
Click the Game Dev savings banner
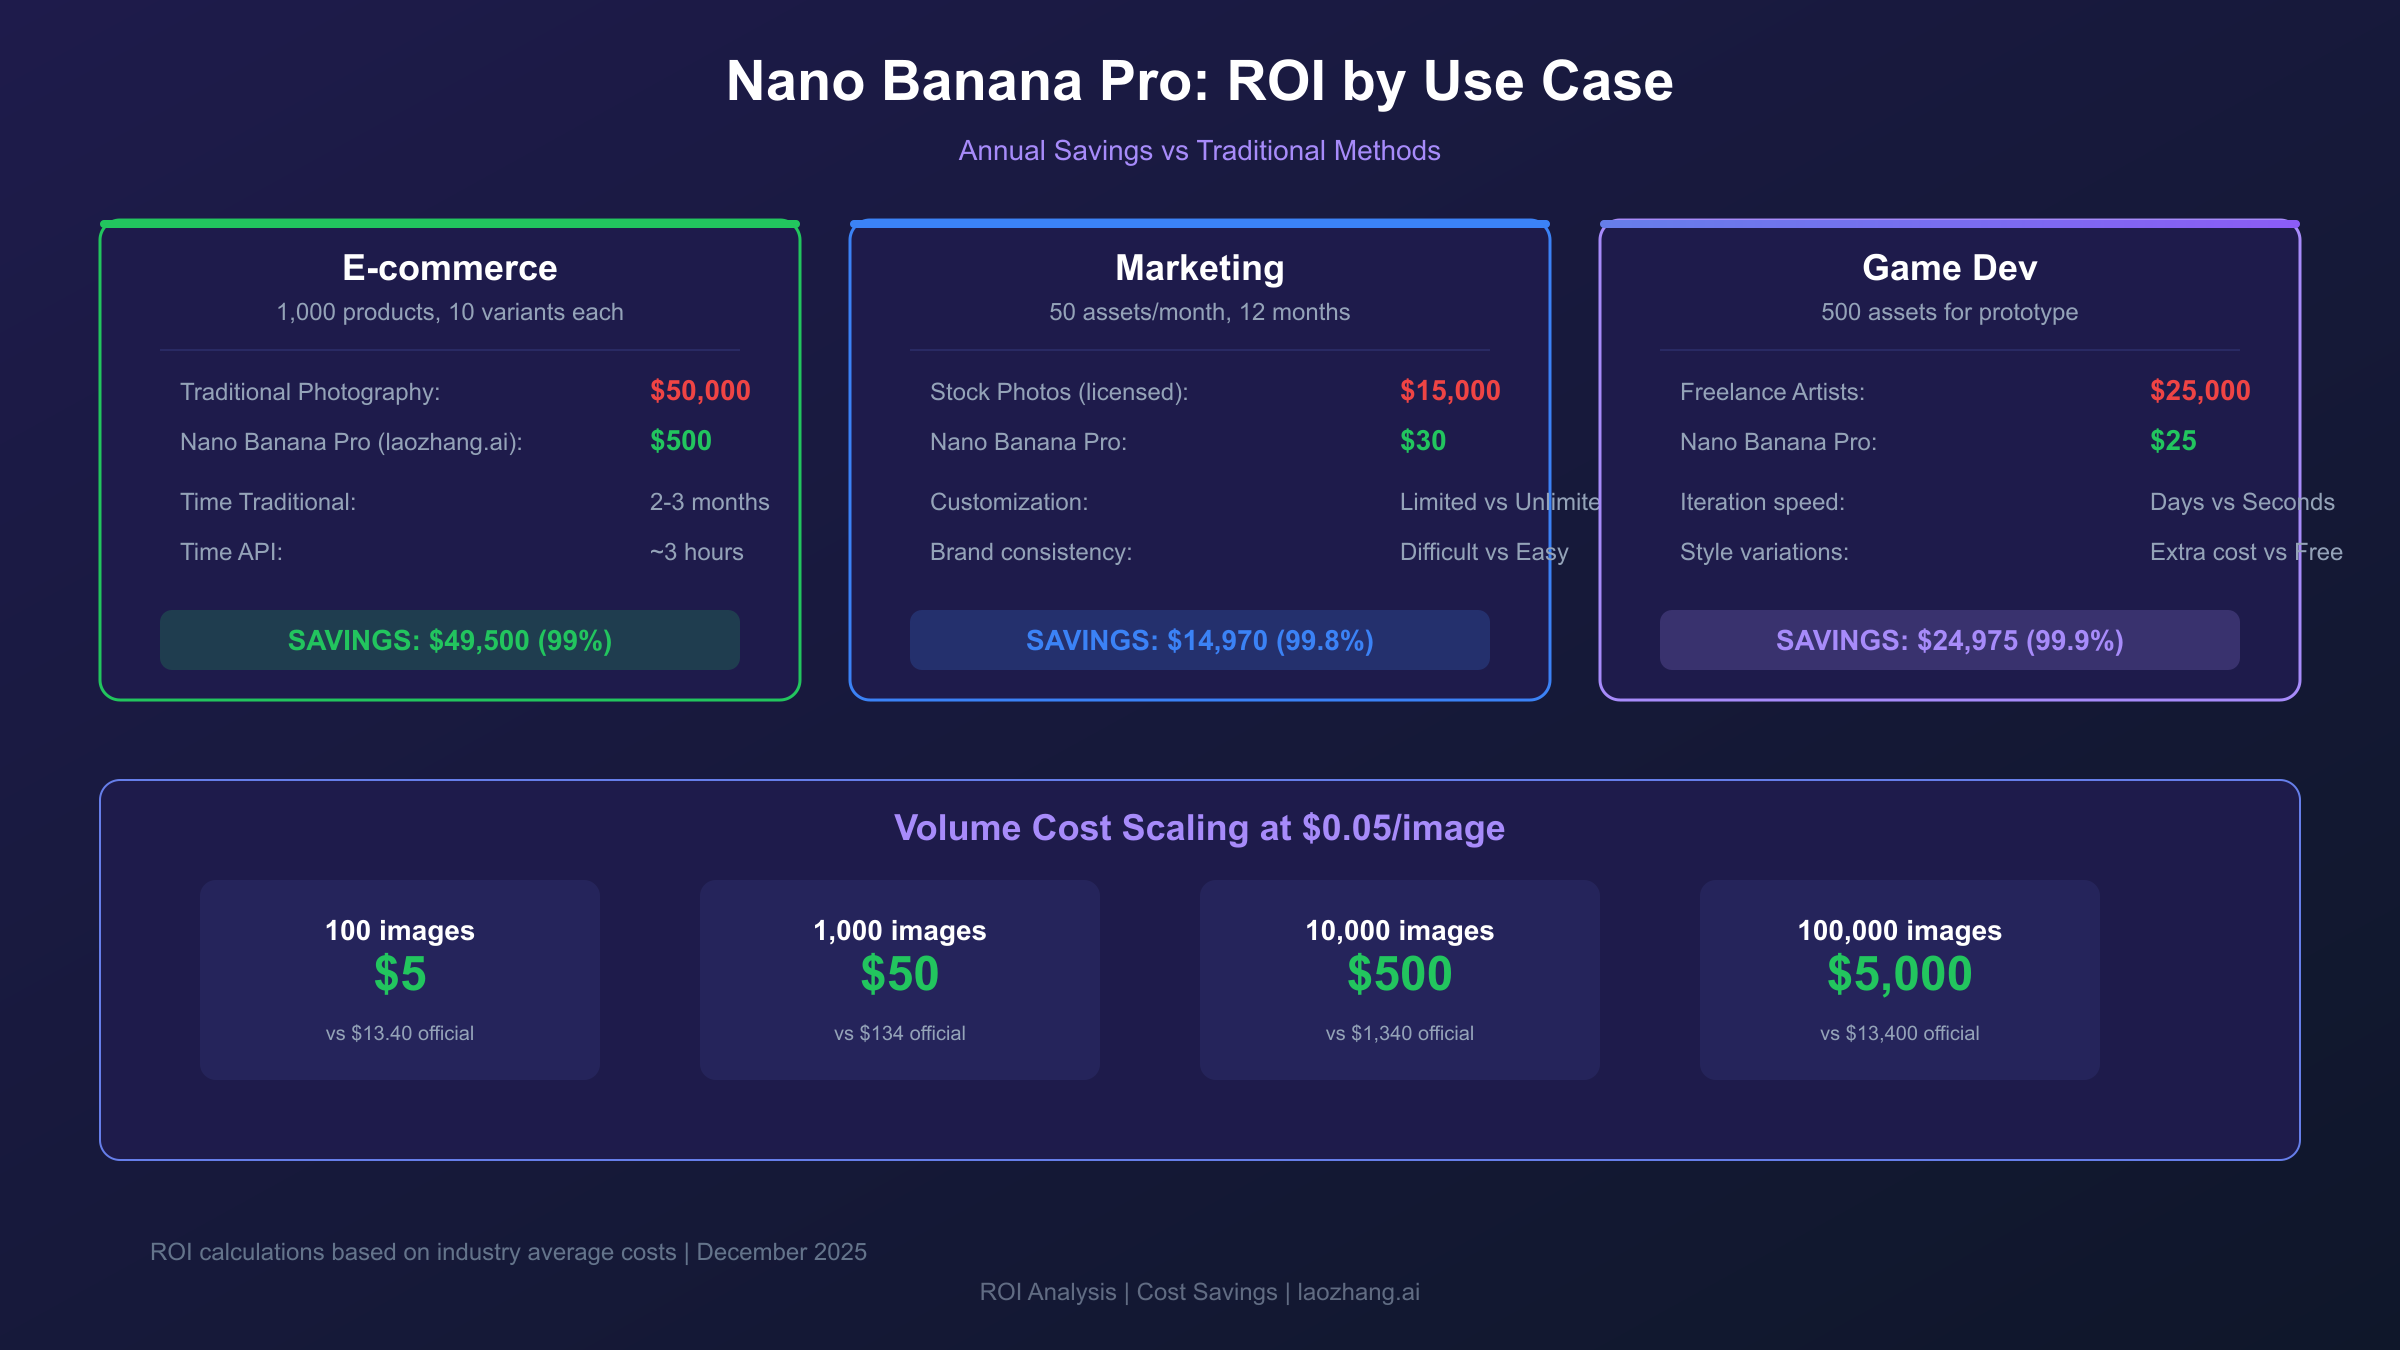tap(1950, 640)
